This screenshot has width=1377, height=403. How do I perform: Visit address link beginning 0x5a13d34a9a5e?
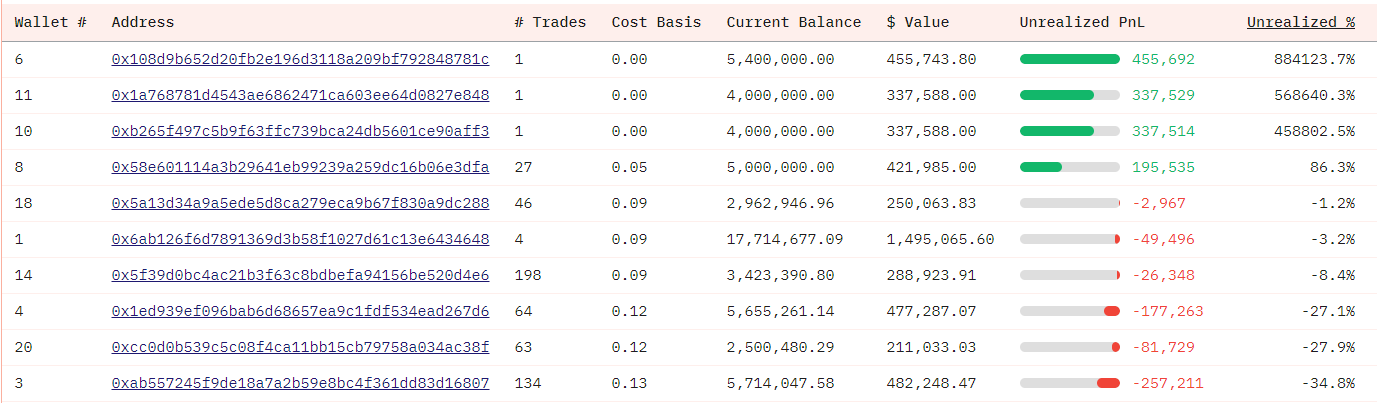[300, 203]
